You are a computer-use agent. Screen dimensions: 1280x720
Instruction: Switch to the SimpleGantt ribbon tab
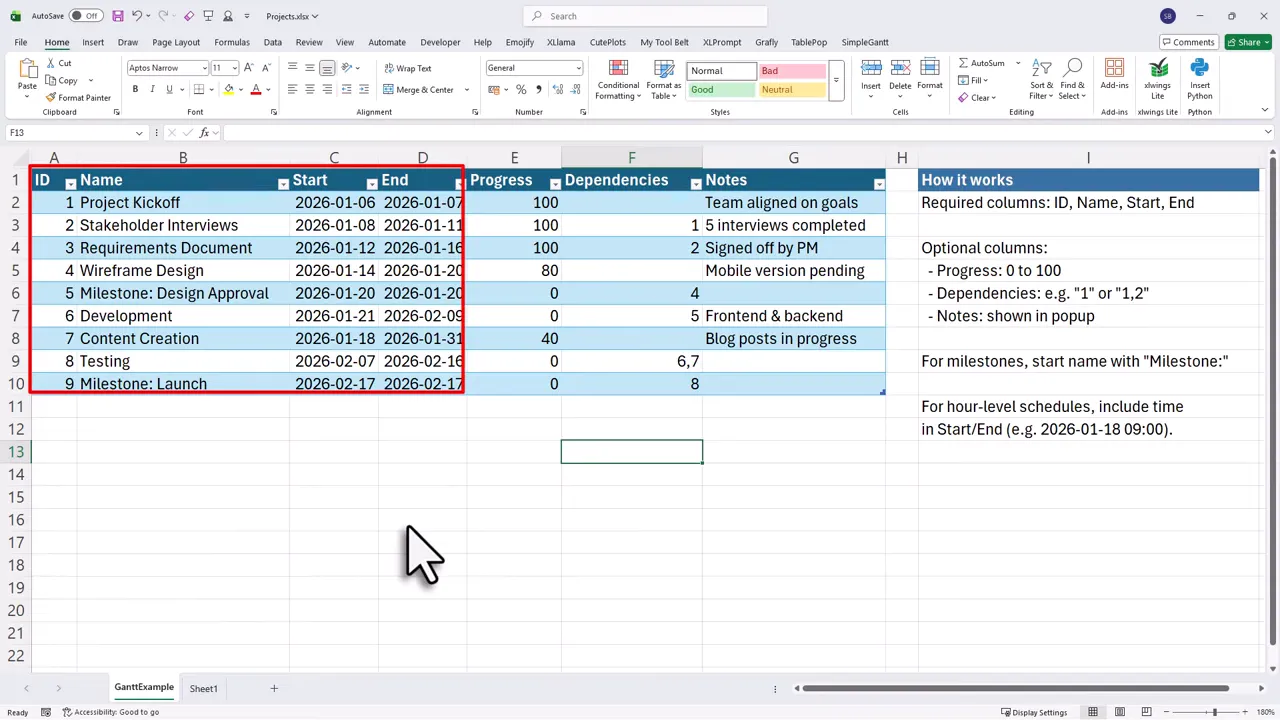click(x=864, y=42)
